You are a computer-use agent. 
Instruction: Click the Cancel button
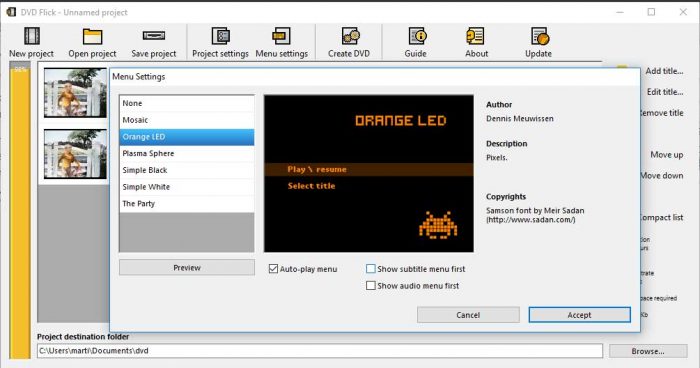click(x=468, y=315)
